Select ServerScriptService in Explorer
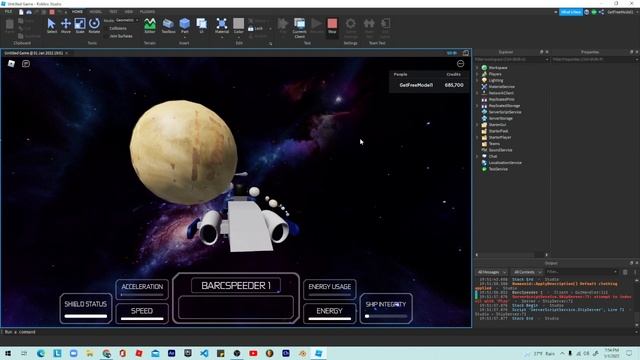The image size is (640, 360). tap(504, 112)
